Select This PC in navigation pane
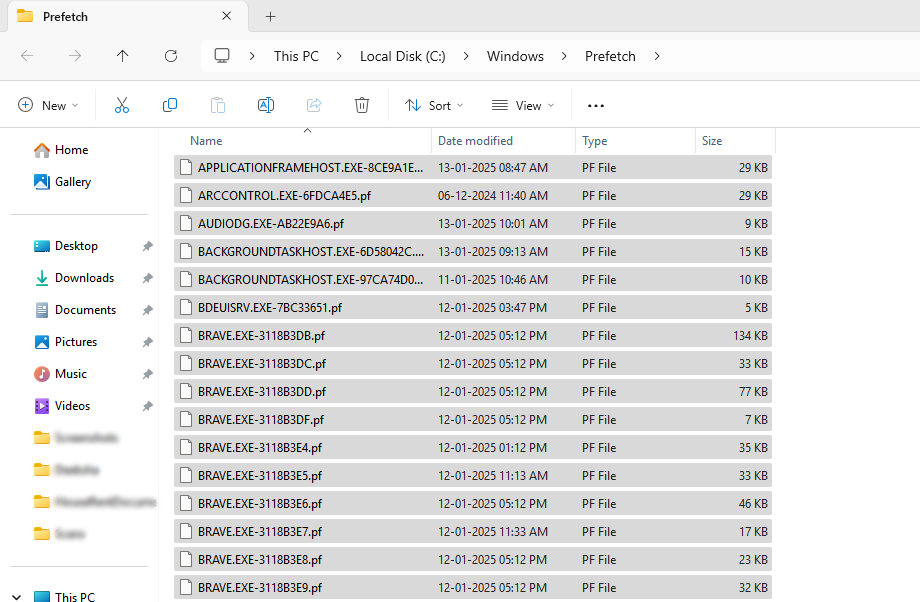Viewport: 920px width, 602px height. tap(65, 596)
